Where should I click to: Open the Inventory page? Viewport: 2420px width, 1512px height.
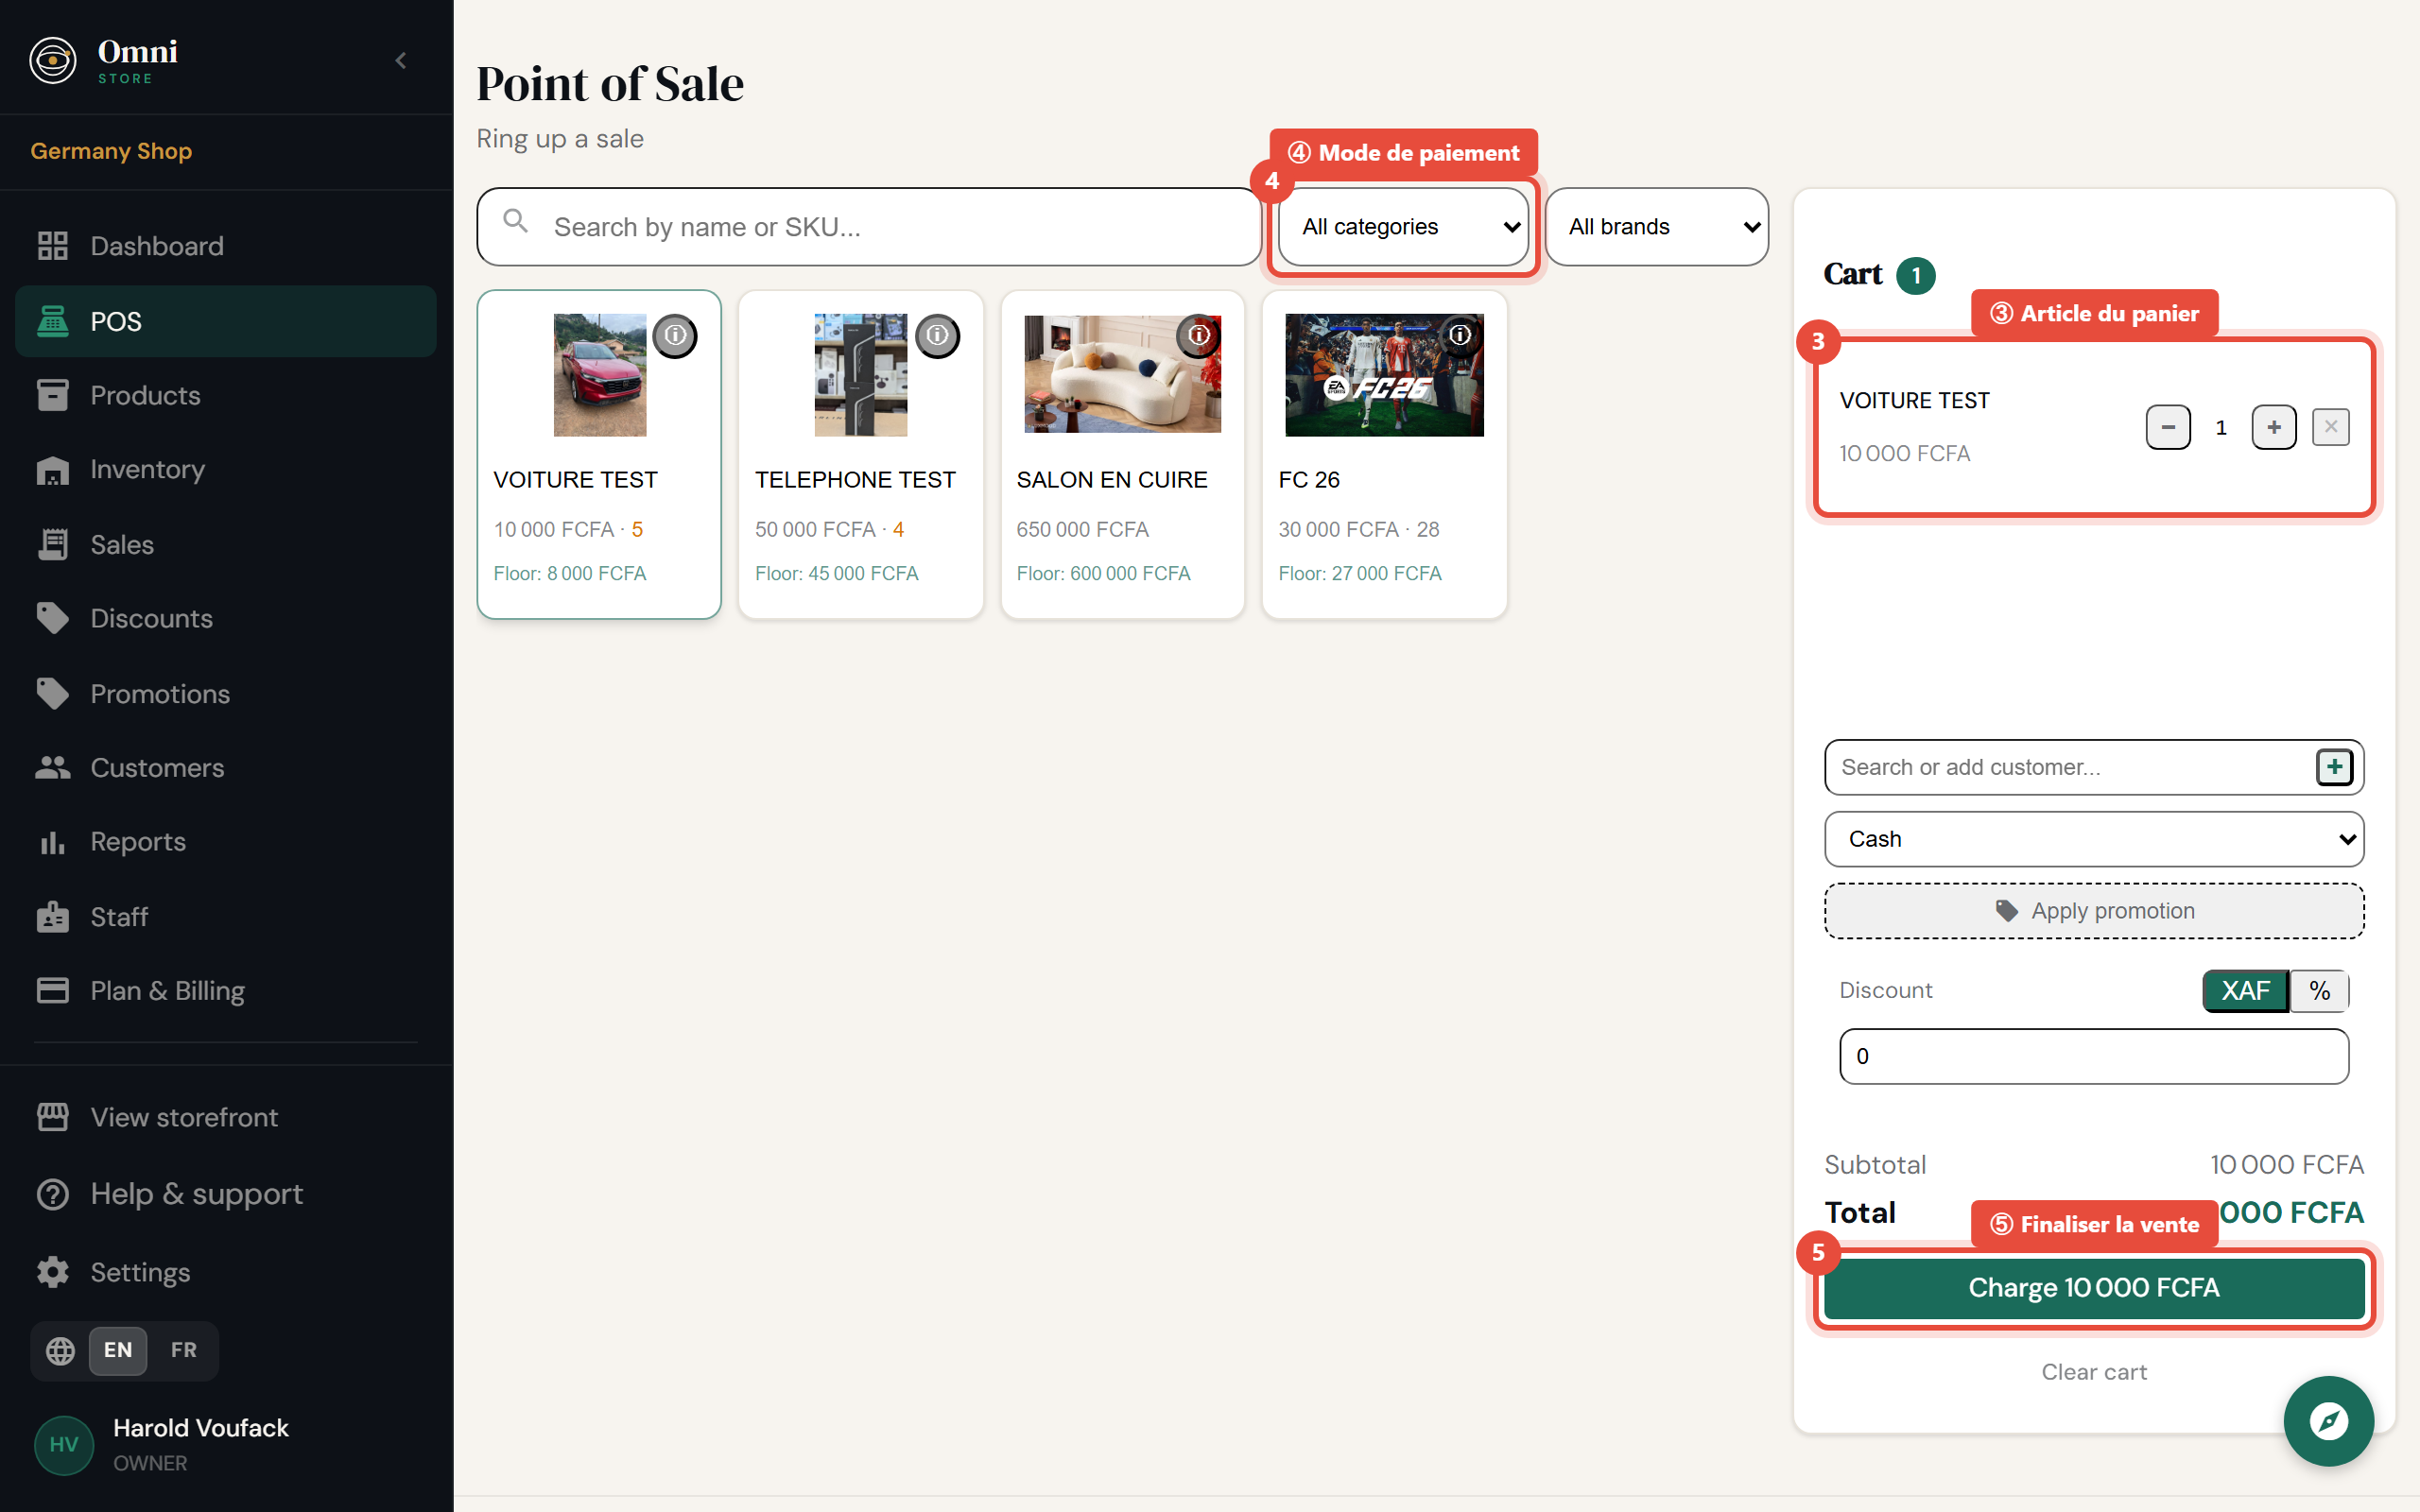[226, 469]
